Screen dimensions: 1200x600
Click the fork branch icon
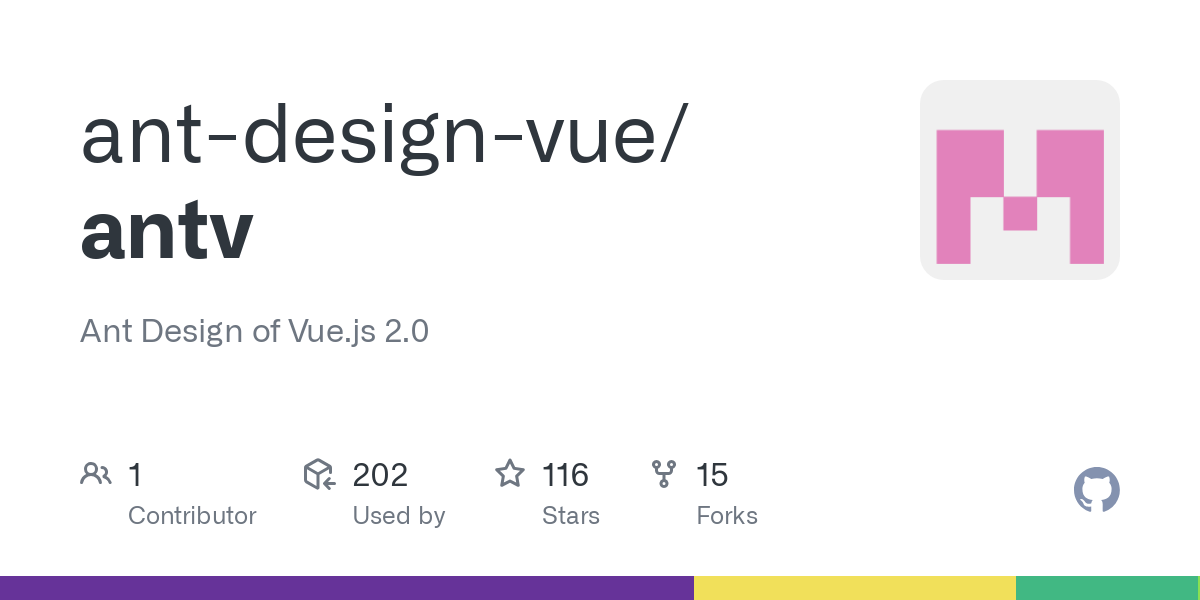663,474
